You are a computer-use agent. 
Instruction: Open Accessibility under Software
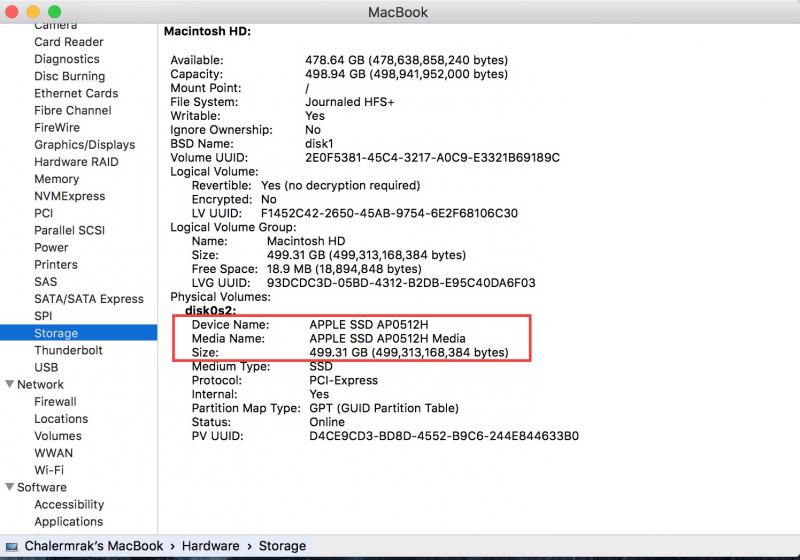pyautogui.click(x=69, y=504)
